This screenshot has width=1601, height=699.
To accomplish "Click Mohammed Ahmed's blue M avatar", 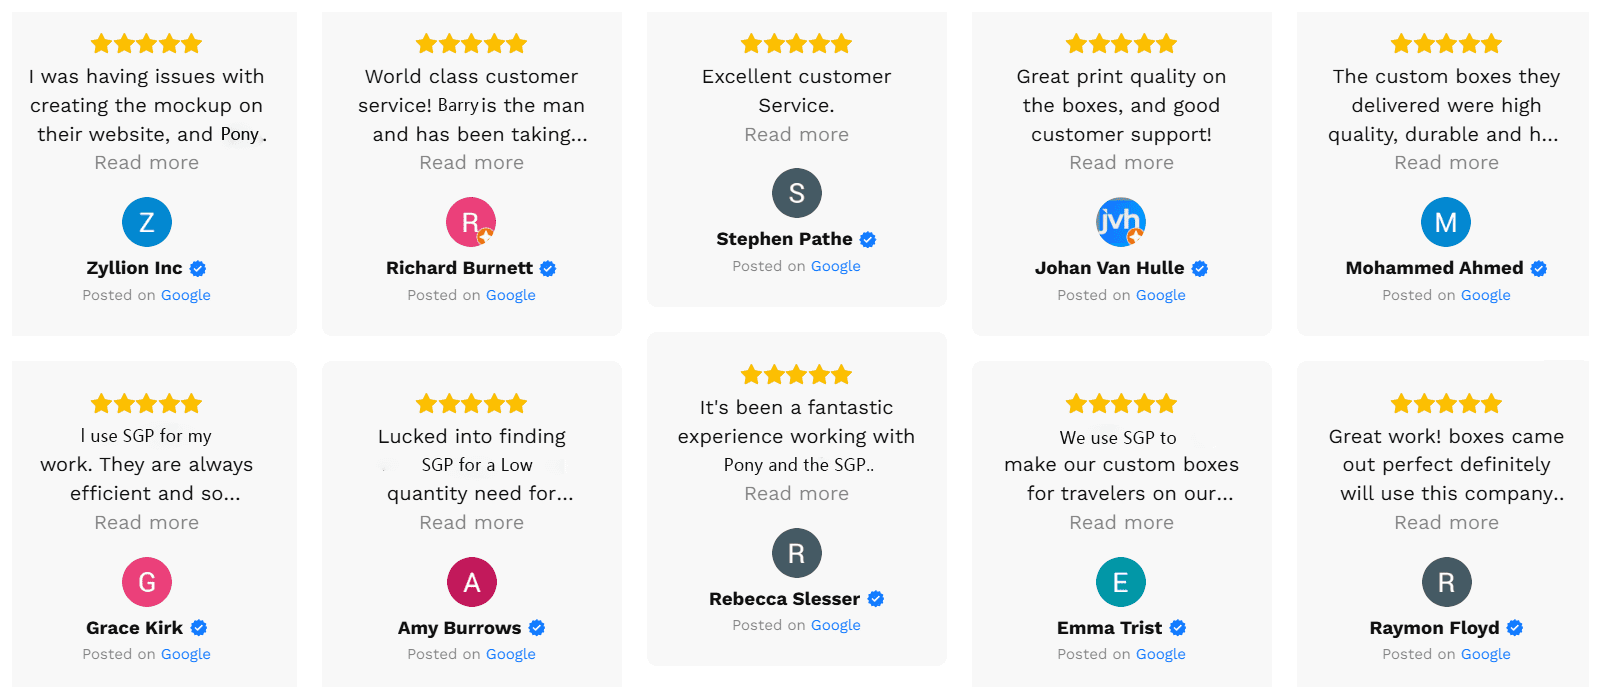I will (1446, 222).
